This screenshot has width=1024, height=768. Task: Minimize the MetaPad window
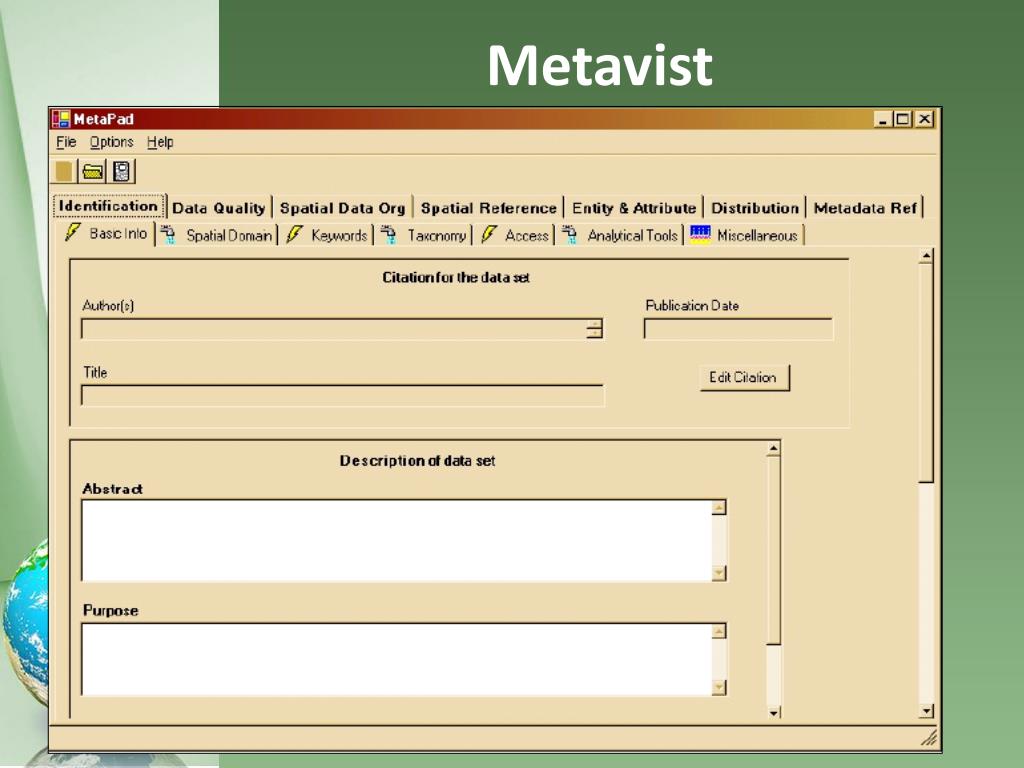click(883, 119)
